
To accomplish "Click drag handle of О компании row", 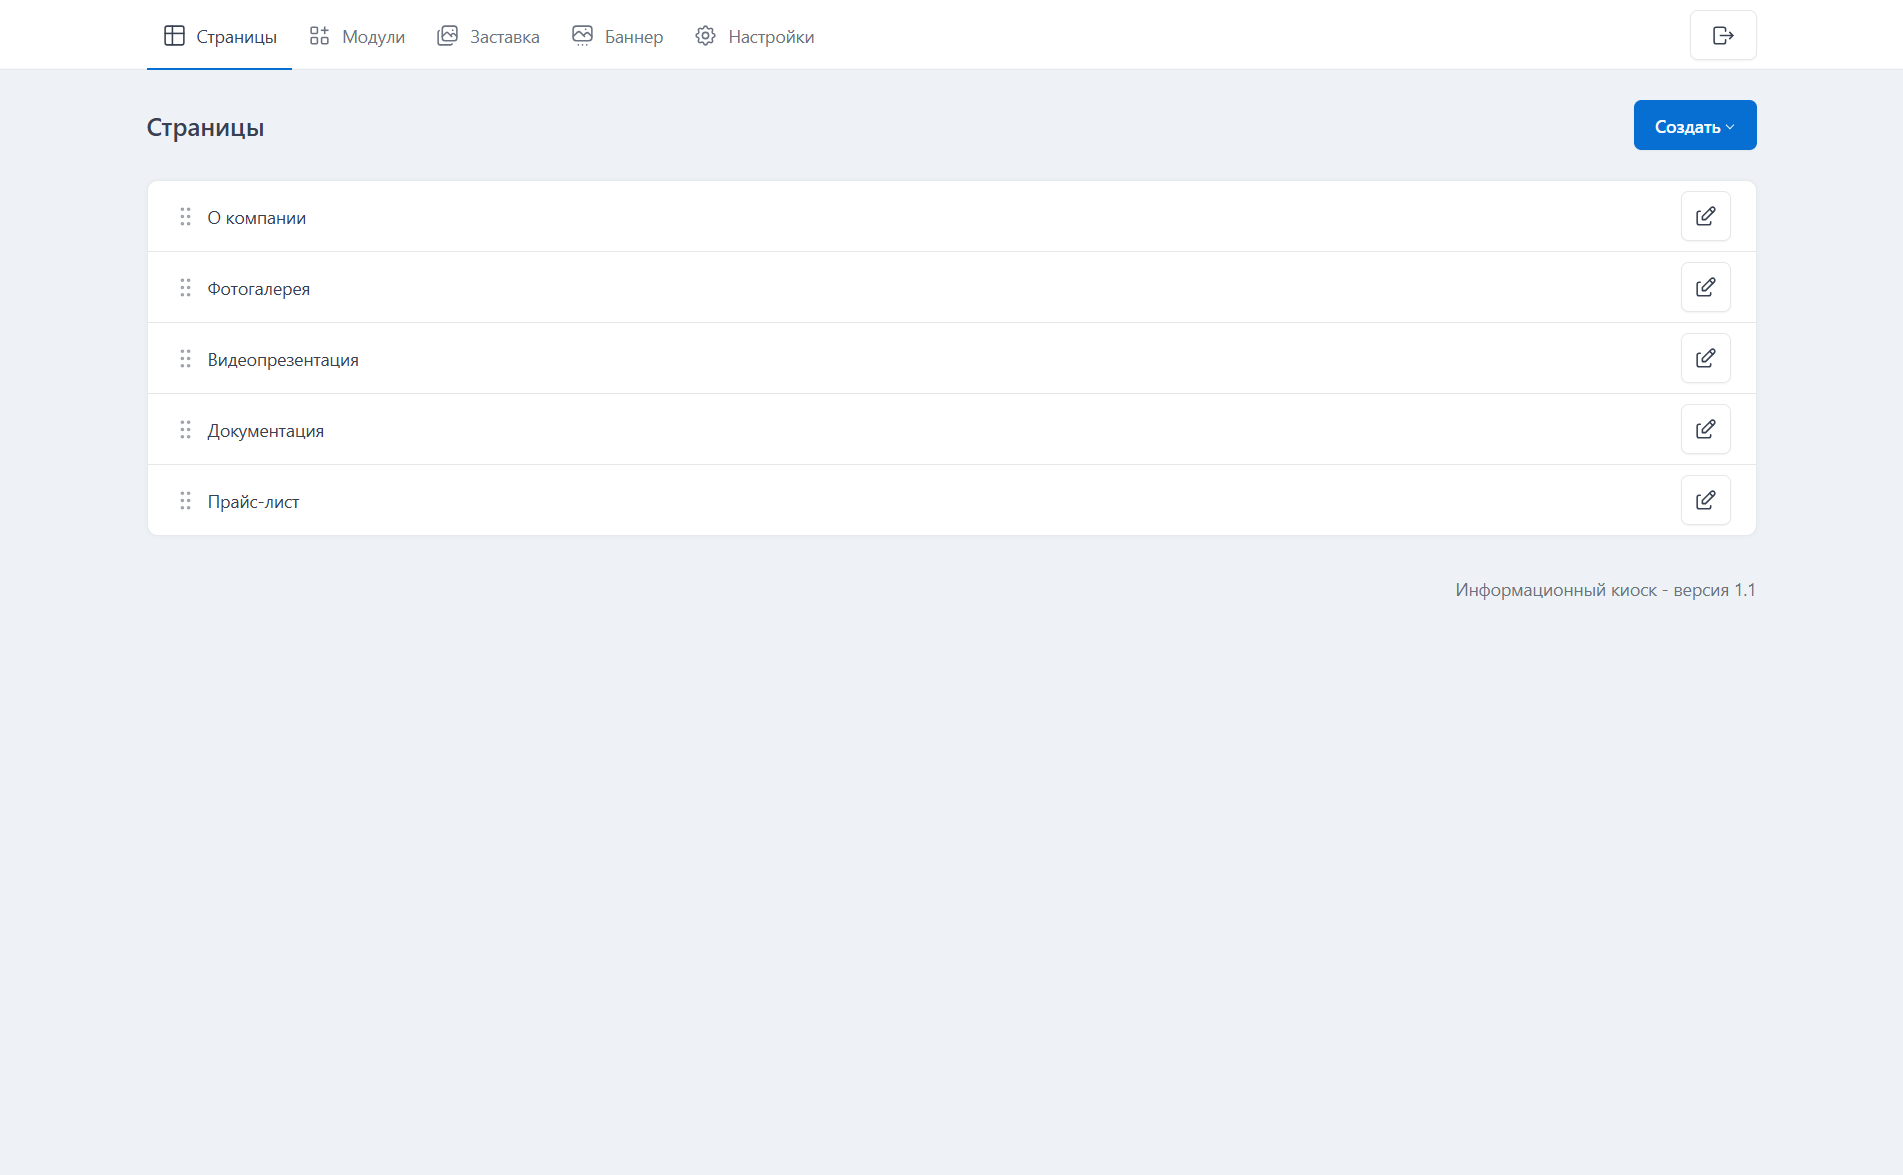I will 185,217.
